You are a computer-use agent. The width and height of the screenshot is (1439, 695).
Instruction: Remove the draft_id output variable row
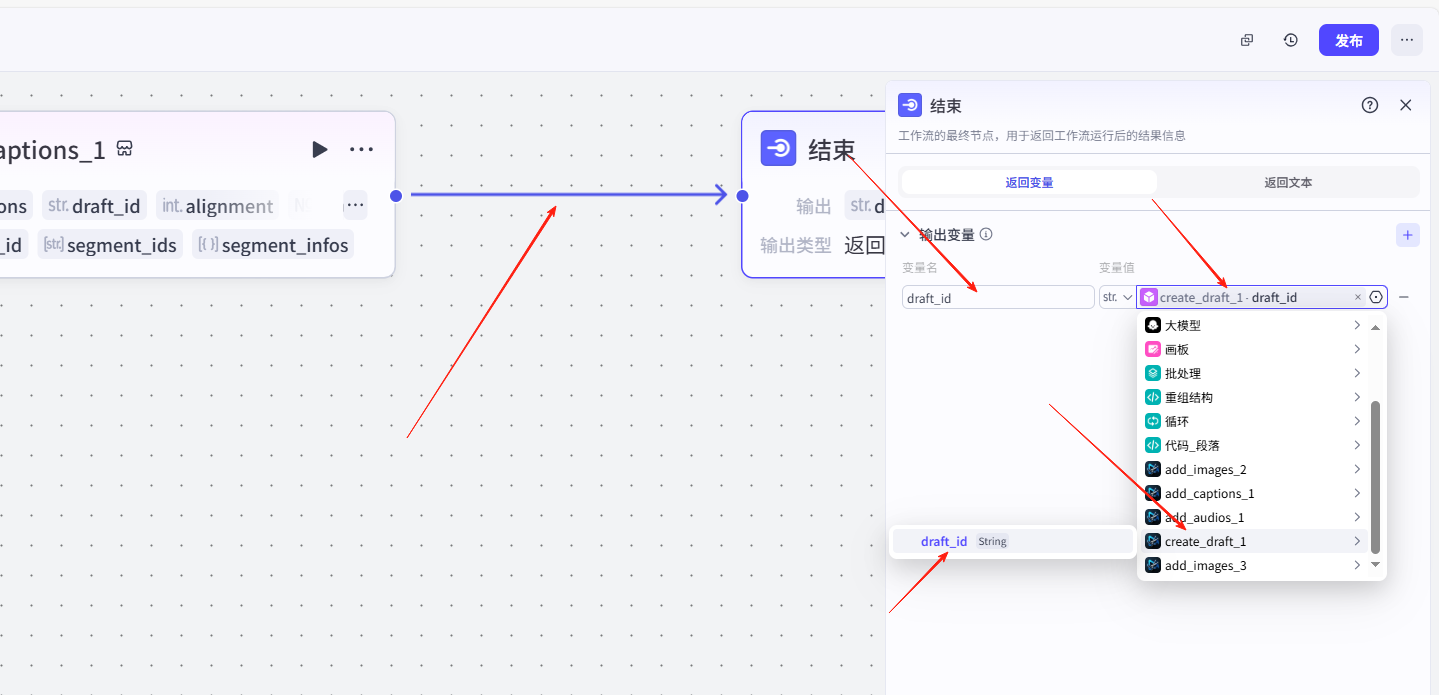click(x=1404, y=297)
